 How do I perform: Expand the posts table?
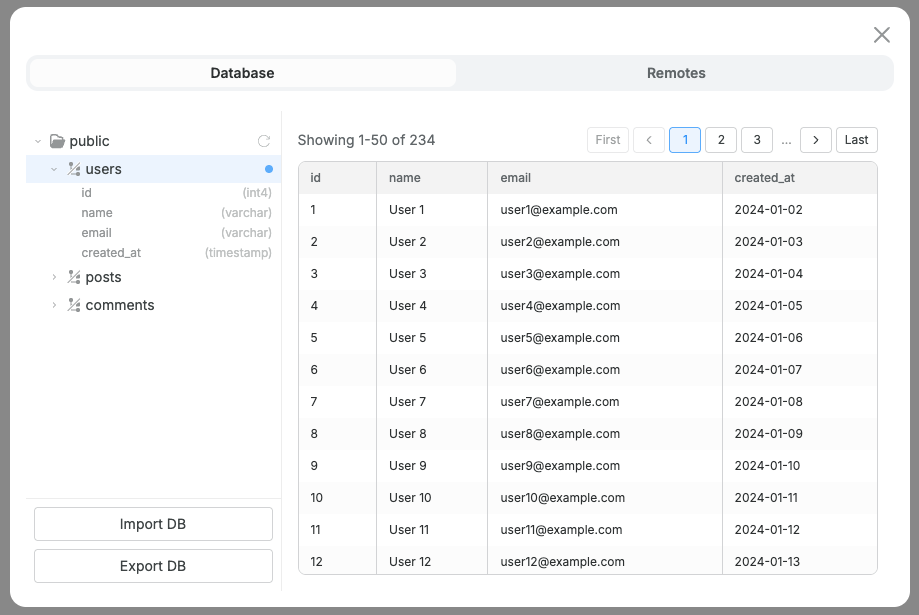(53, 277)
